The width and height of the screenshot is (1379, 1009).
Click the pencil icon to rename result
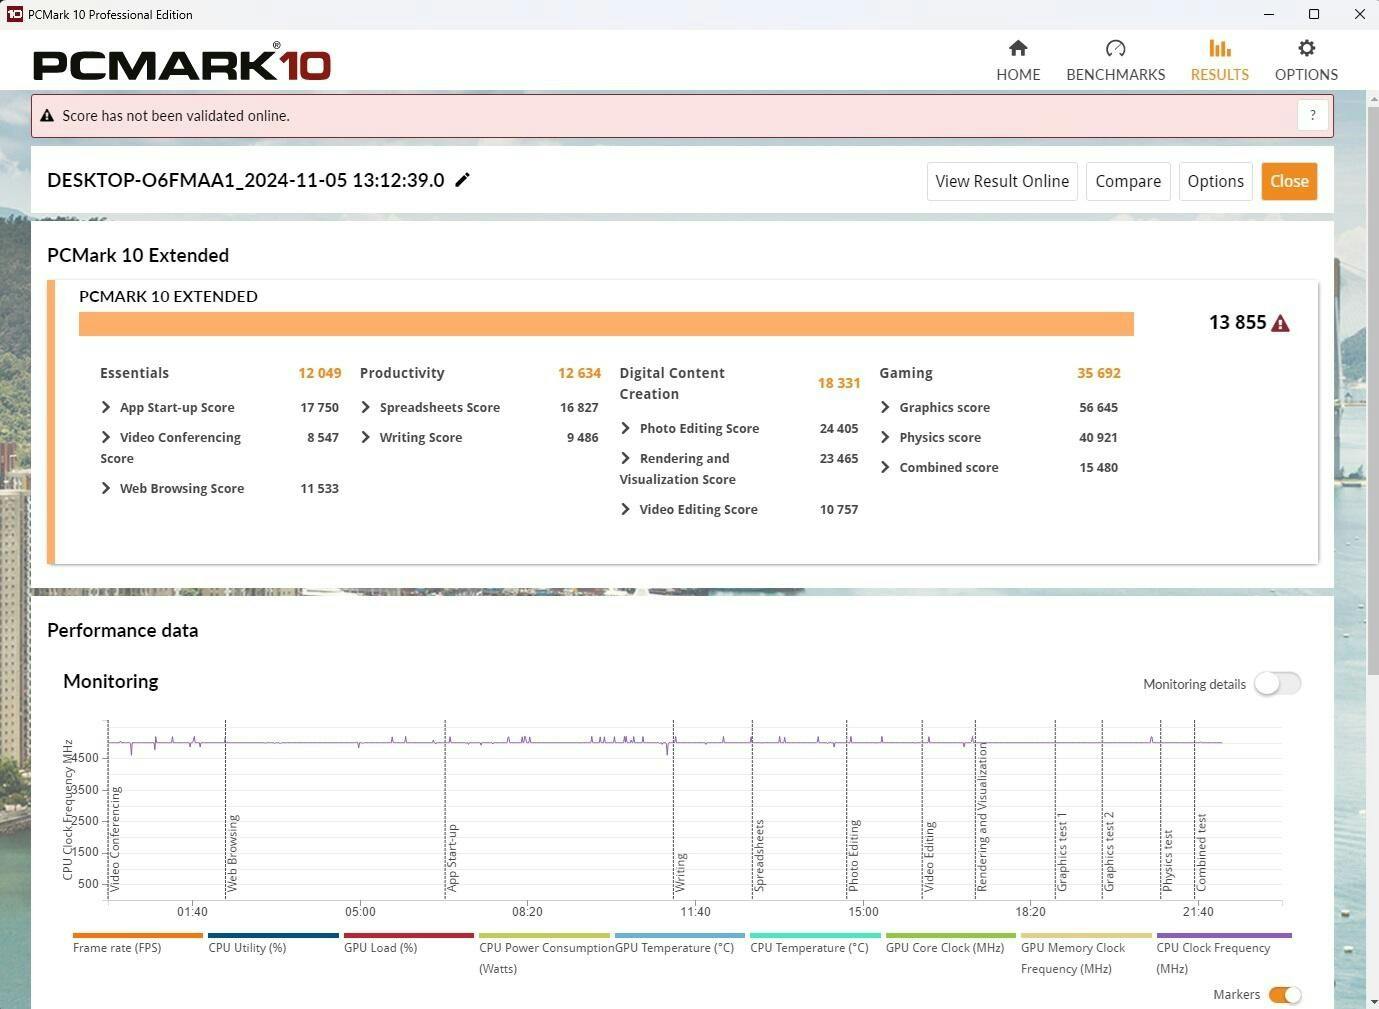pyautogui.click(x=462, y=180)
